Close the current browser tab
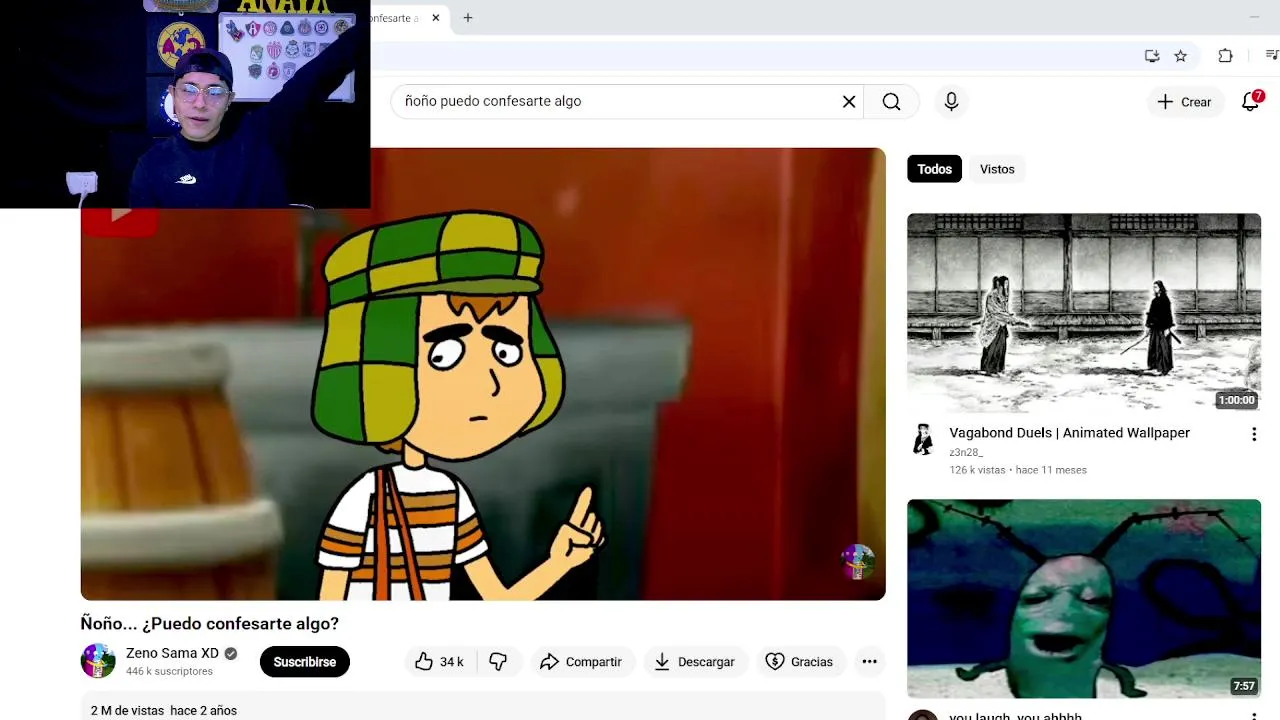The width and height of the screenshot is (1280, 720). 436,18
